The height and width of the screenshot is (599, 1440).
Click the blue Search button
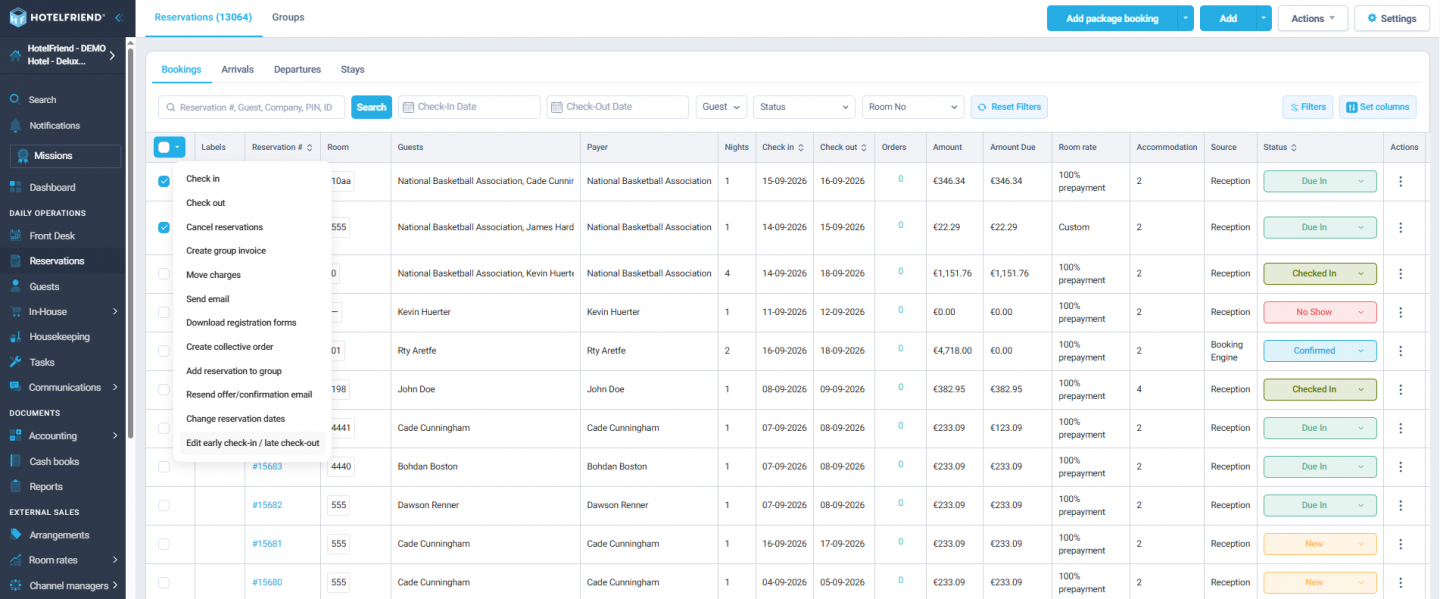(371, 107)
